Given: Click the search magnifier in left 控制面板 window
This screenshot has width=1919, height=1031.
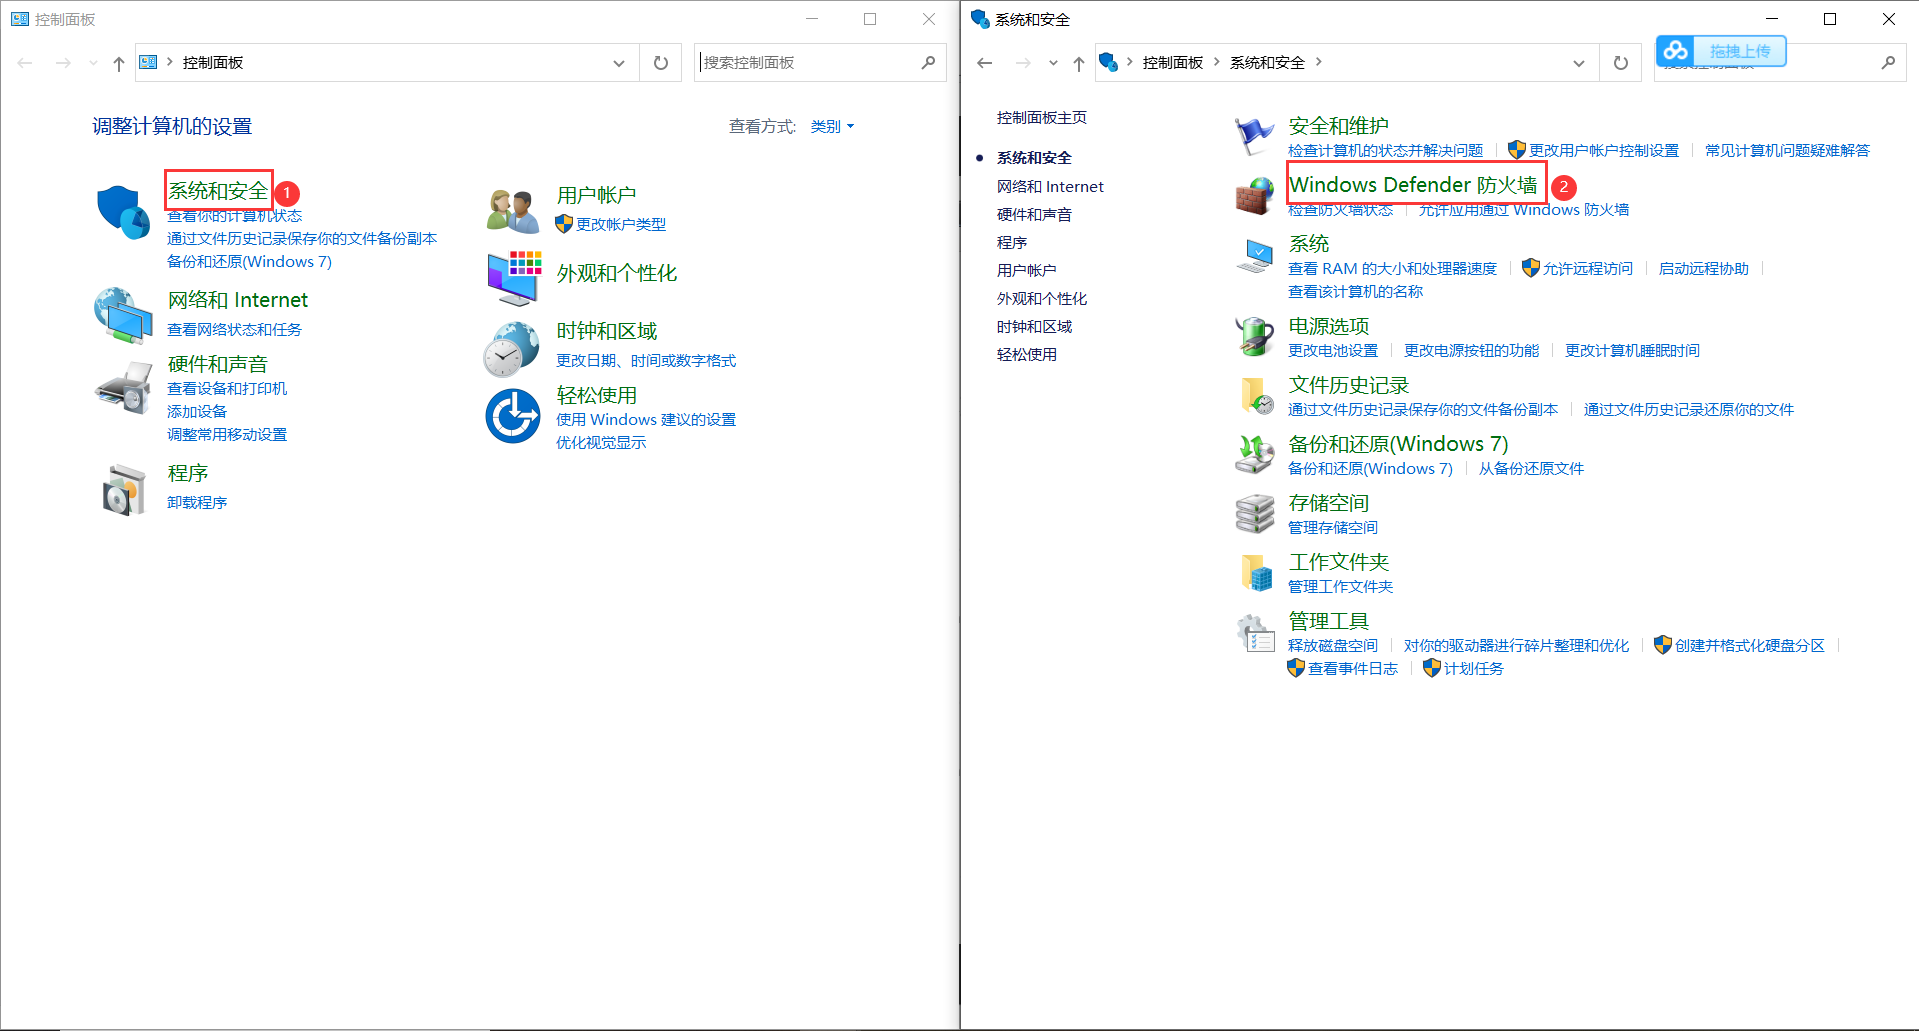Looking at the screenshot, I should (928, 63).
